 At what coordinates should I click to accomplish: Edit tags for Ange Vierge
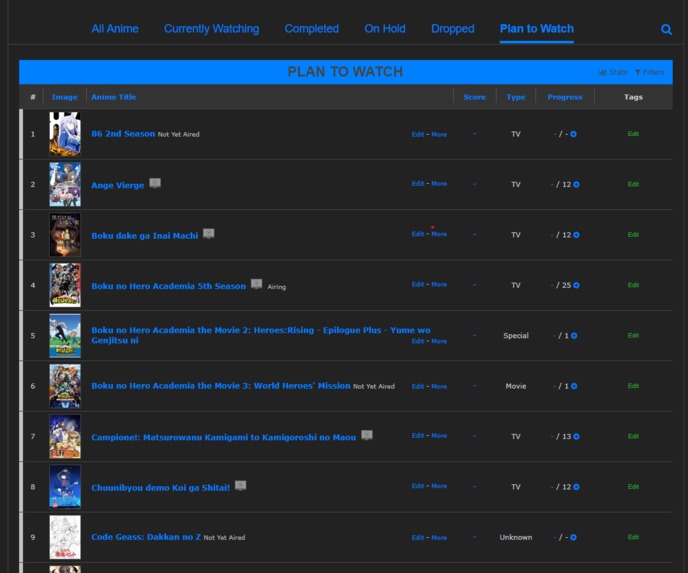pos(633,184)
